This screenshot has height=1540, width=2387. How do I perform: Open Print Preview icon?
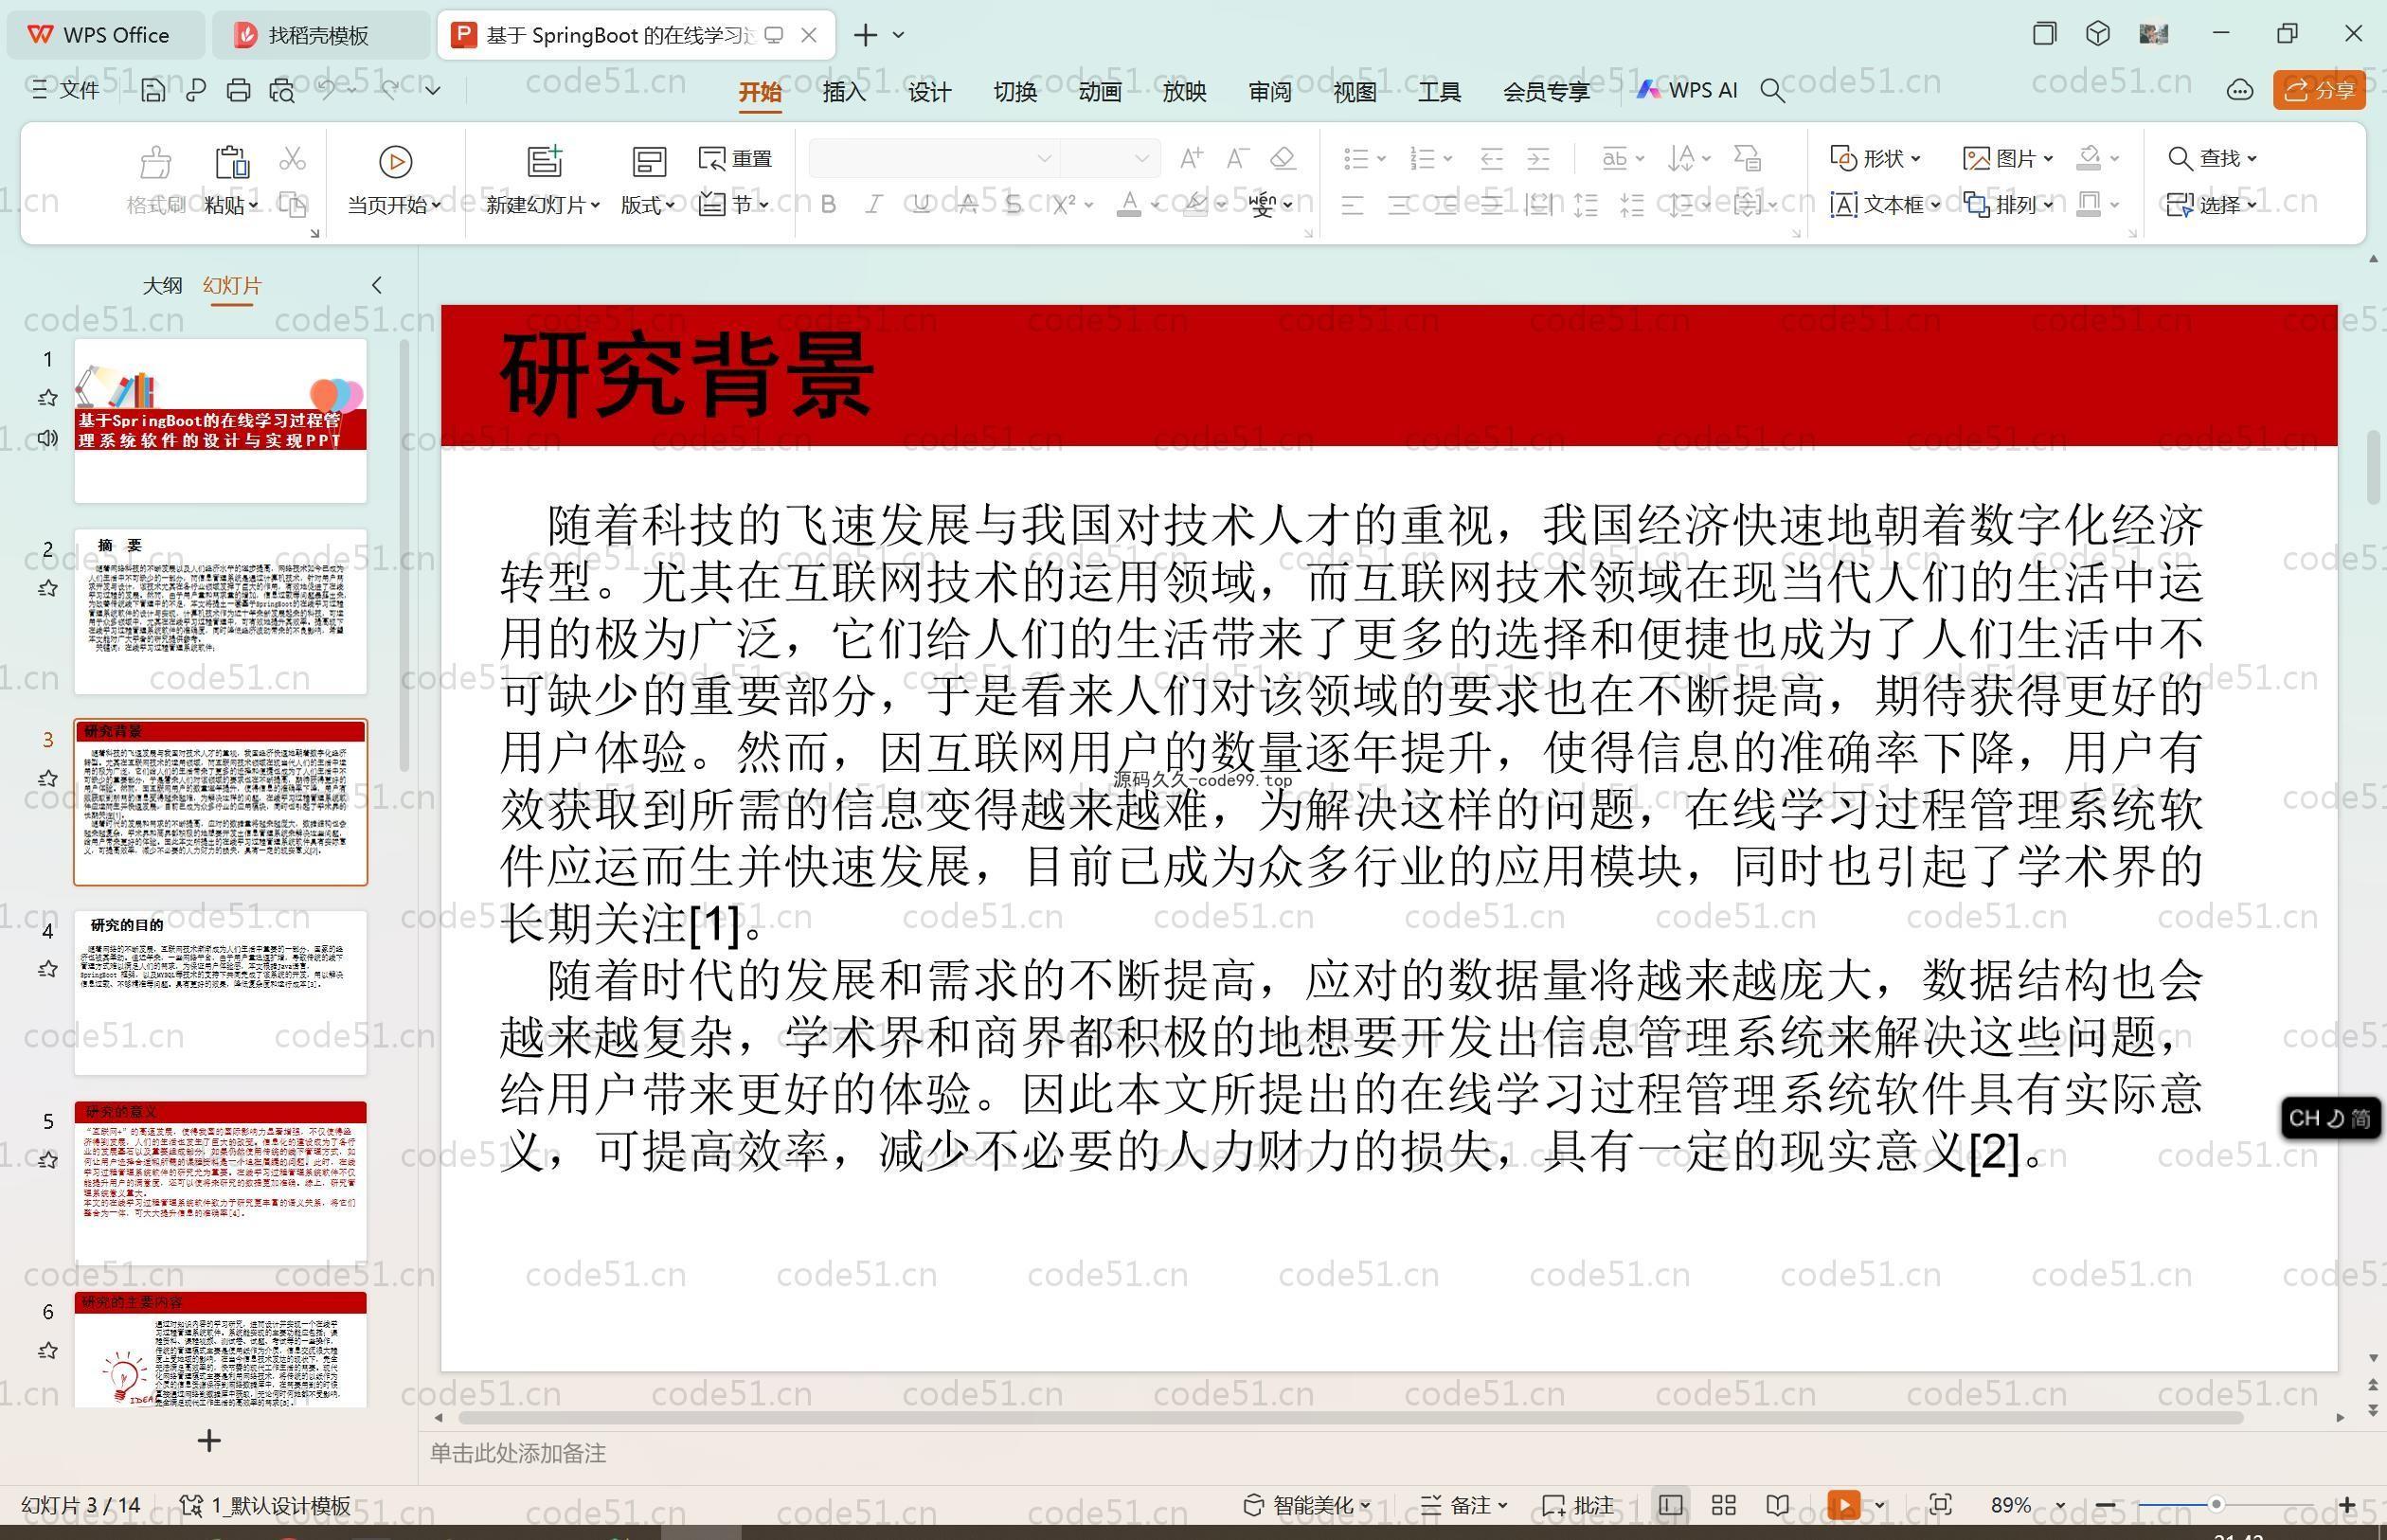click(x=282, y=91)
